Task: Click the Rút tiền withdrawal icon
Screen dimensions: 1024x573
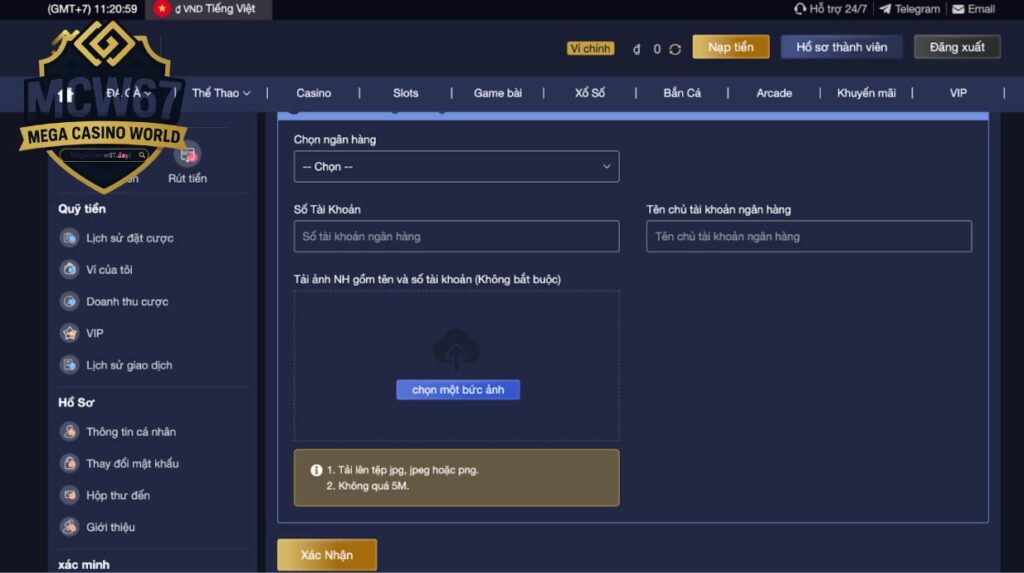Action: 187,155
